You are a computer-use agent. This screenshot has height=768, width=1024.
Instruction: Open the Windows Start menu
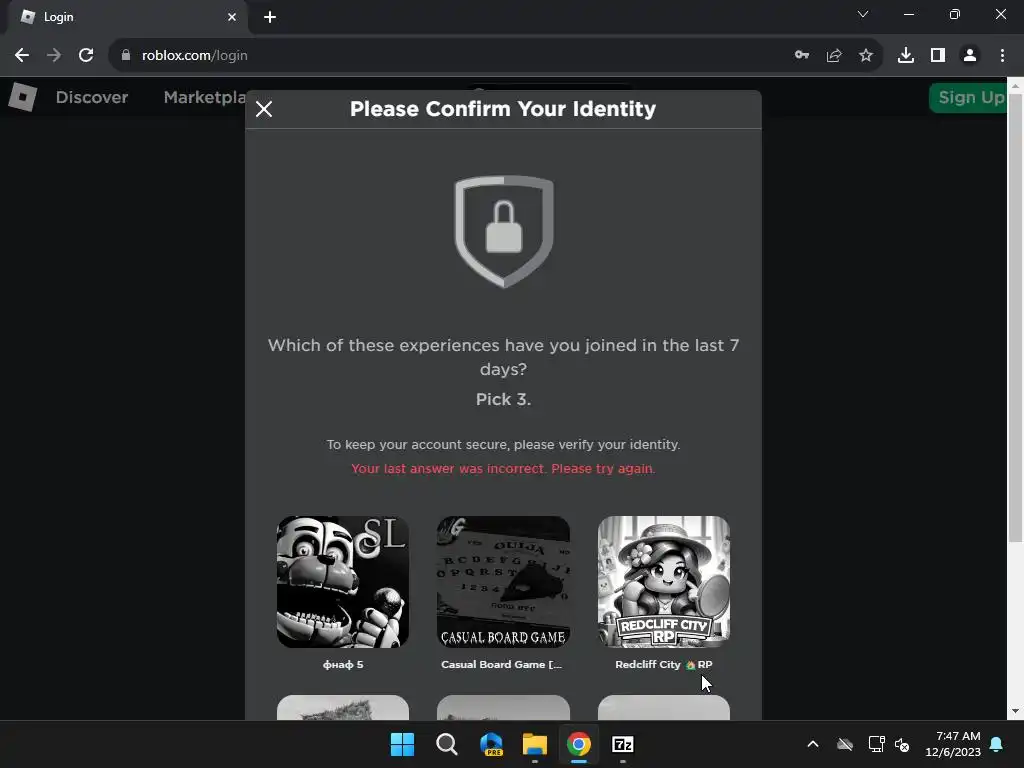[402, 744]
